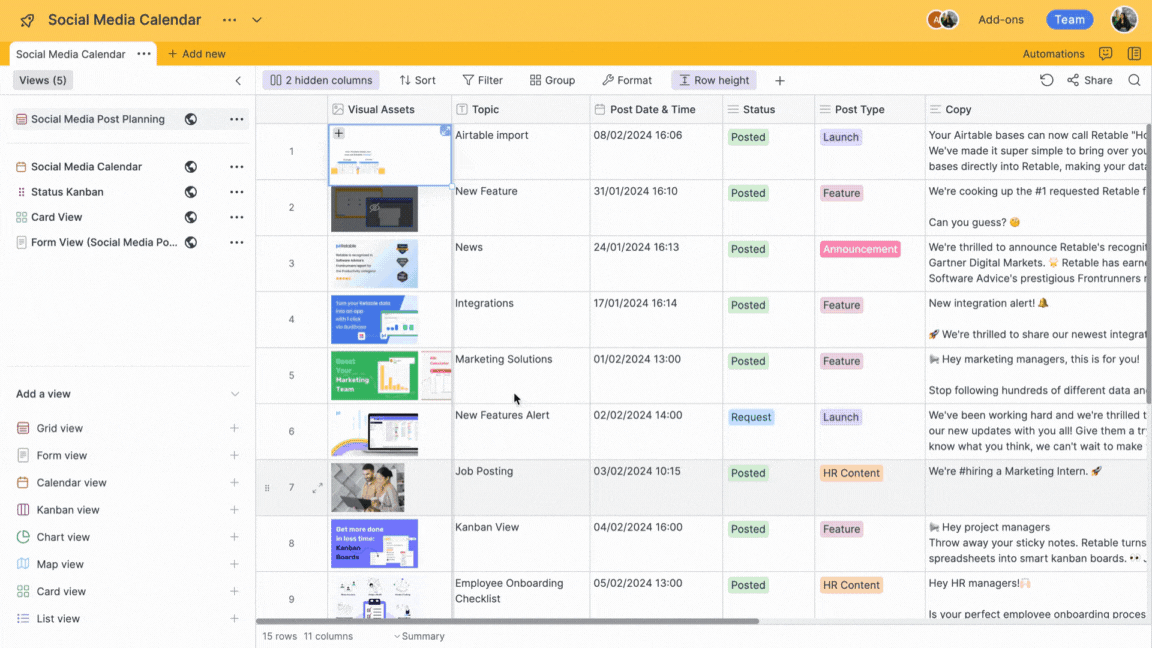The image size is (1152, 648).
Task: Open more options for Status Kanban
Action: coord(237,192)
